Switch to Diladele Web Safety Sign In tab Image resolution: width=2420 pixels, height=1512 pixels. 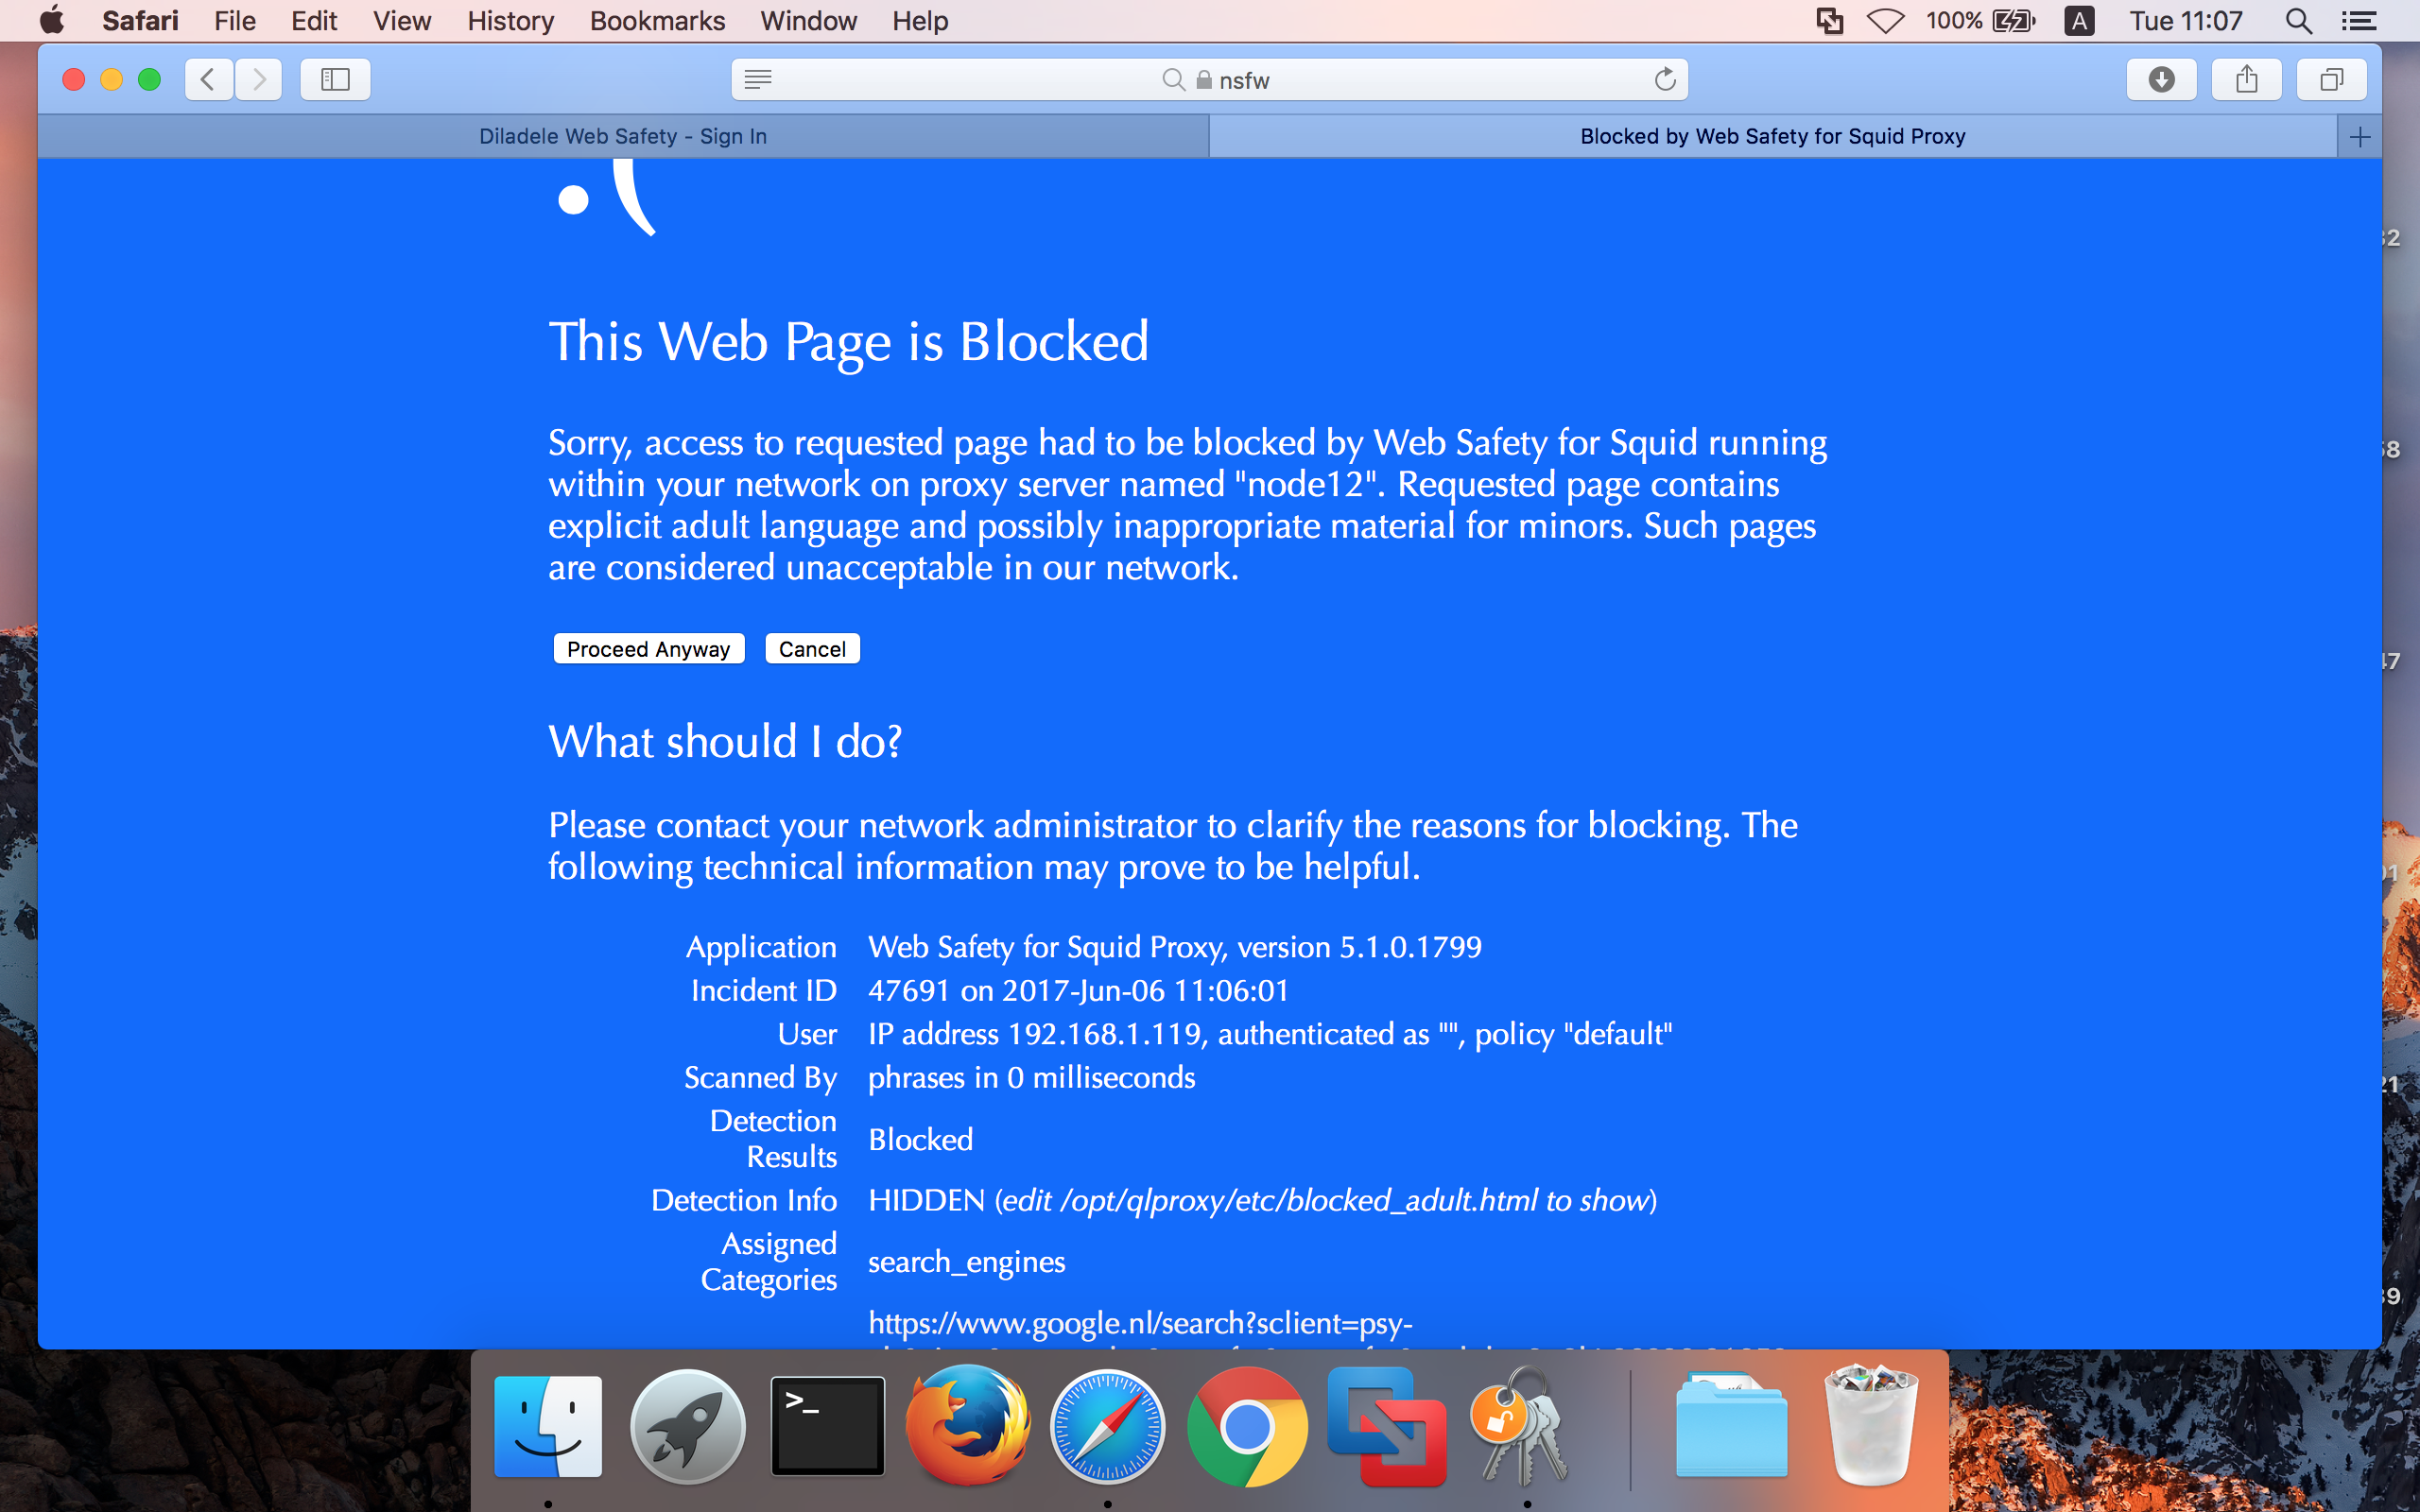point(622,134)
